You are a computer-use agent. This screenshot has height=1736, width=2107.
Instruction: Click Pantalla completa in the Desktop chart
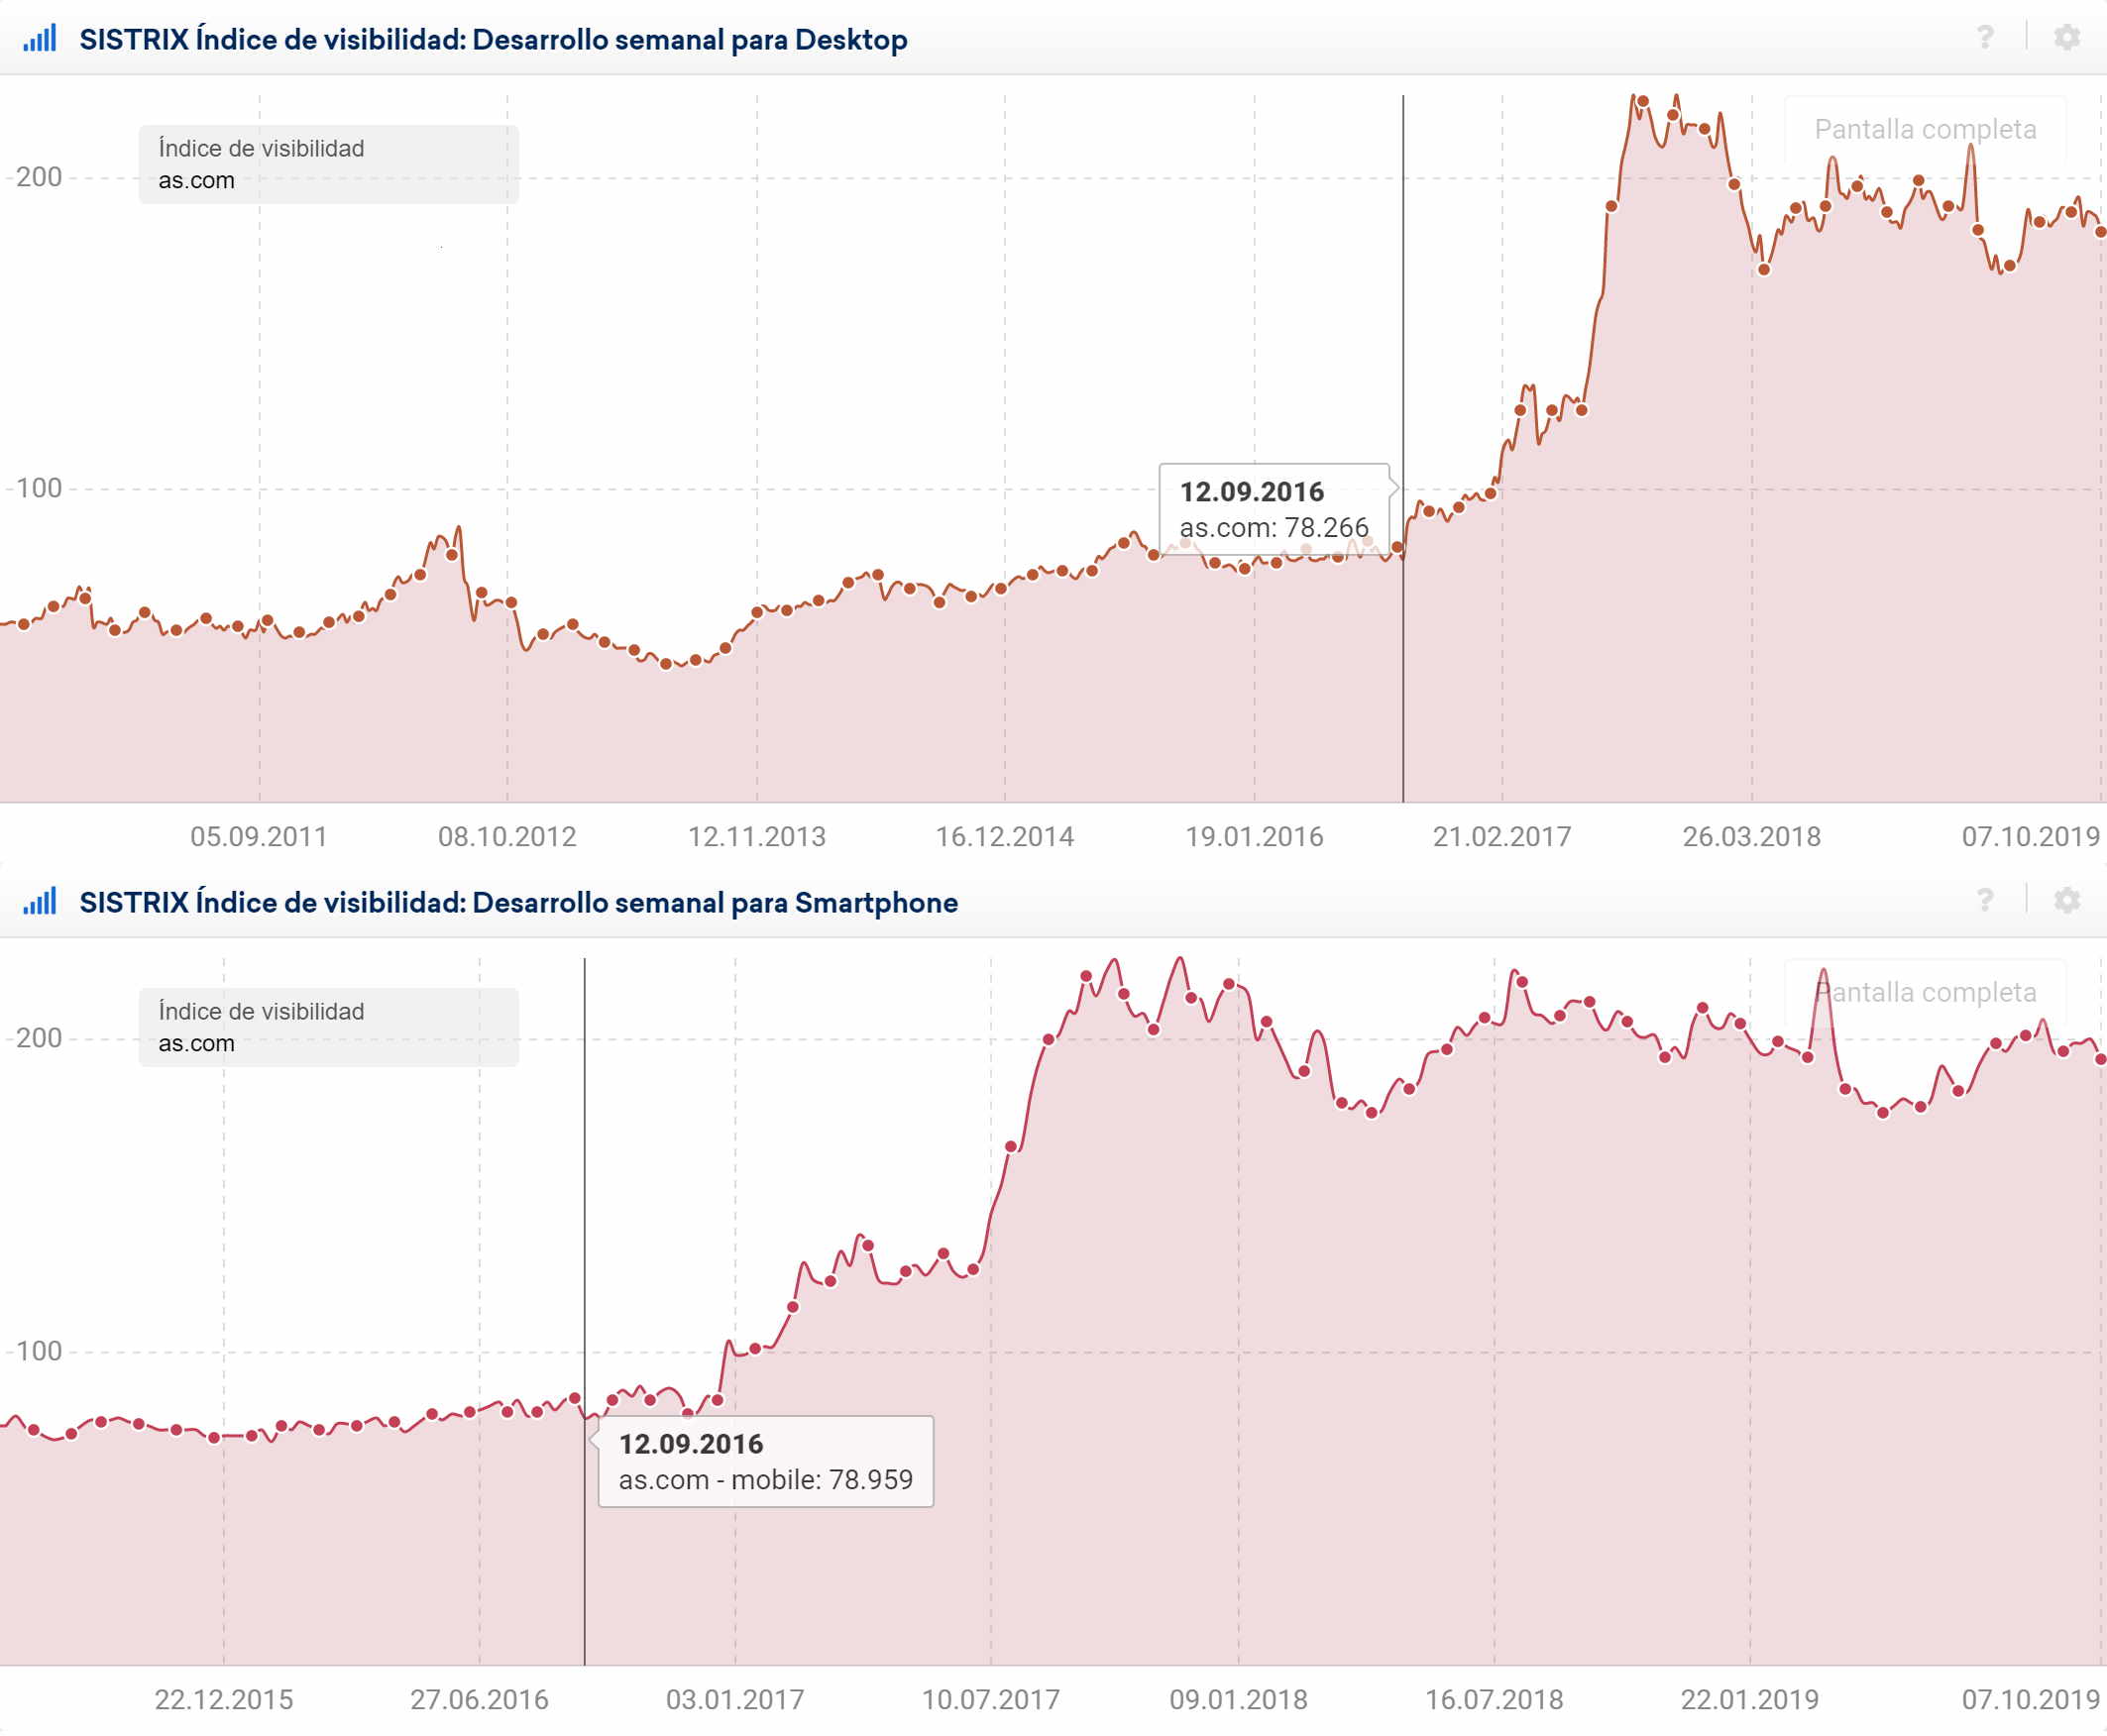coord(1924,130)
